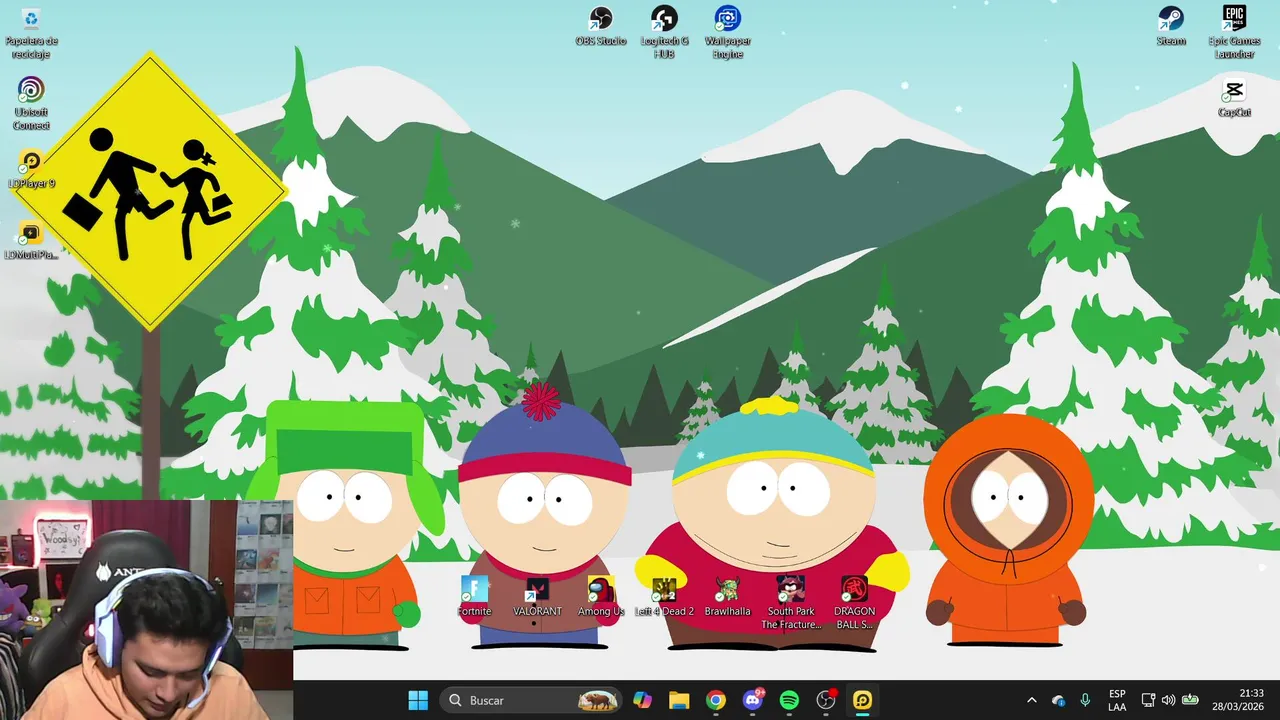Open CapCut desktop shortcut
Image resolution: width=1280 pixels, height=720 pixels.
(1234, 98)
